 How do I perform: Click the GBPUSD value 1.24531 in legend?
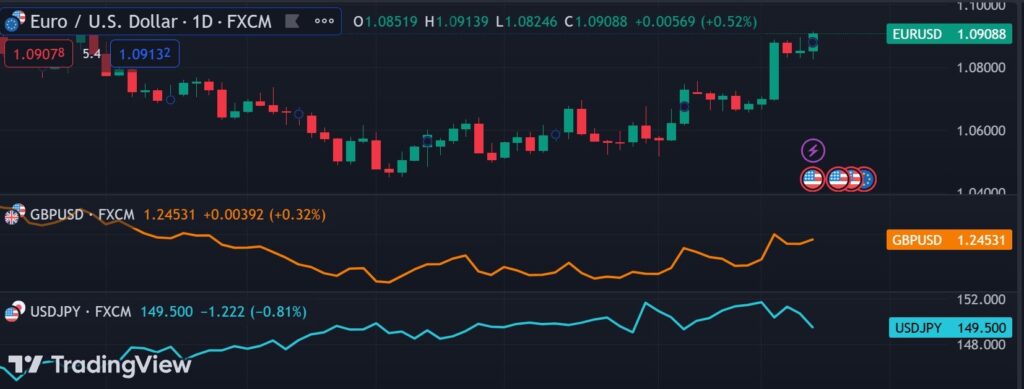point(169,214)
